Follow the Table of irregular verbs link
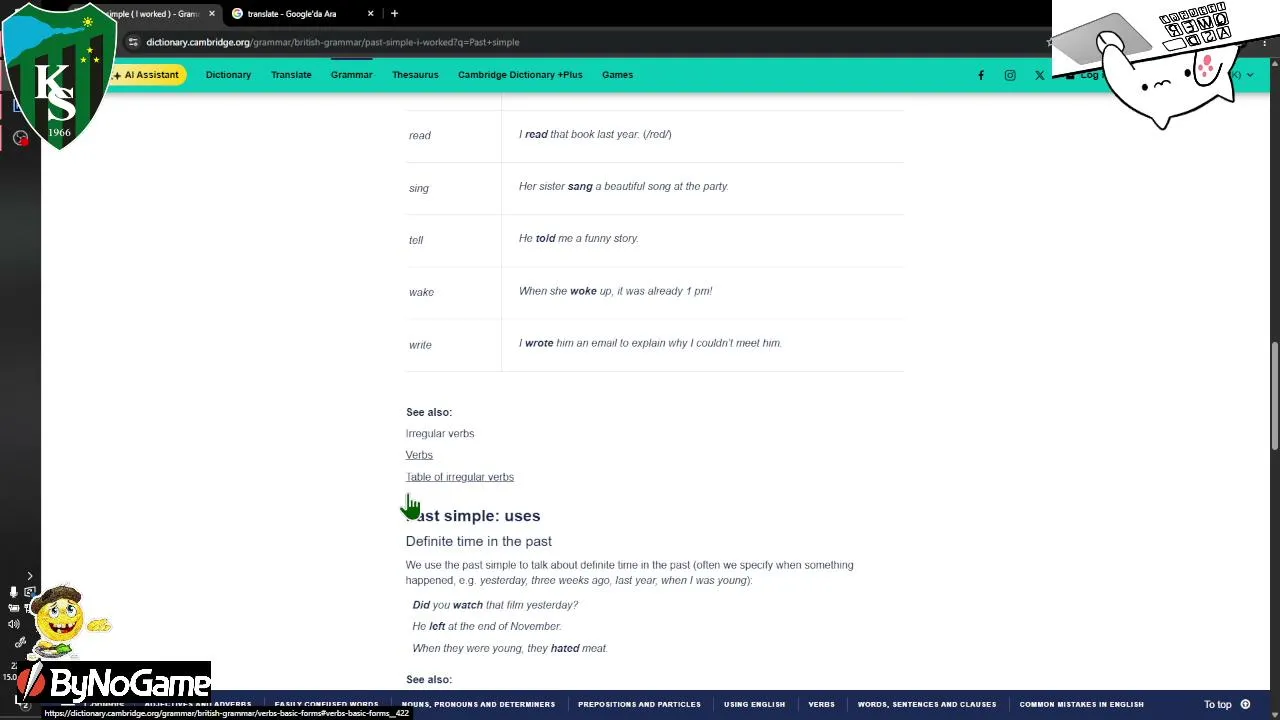This screenshot has height=720, width=1280. click(460, 477)
